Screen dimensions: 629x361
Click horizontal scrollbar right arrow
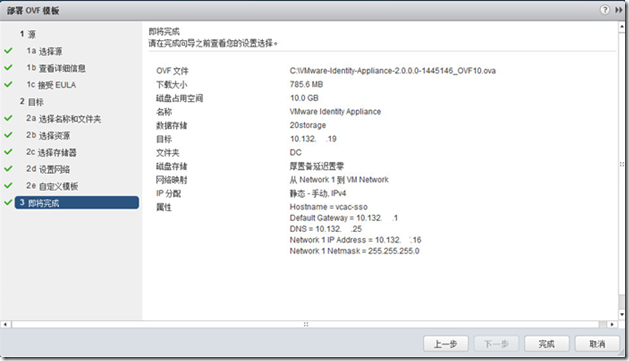point(612,324)
